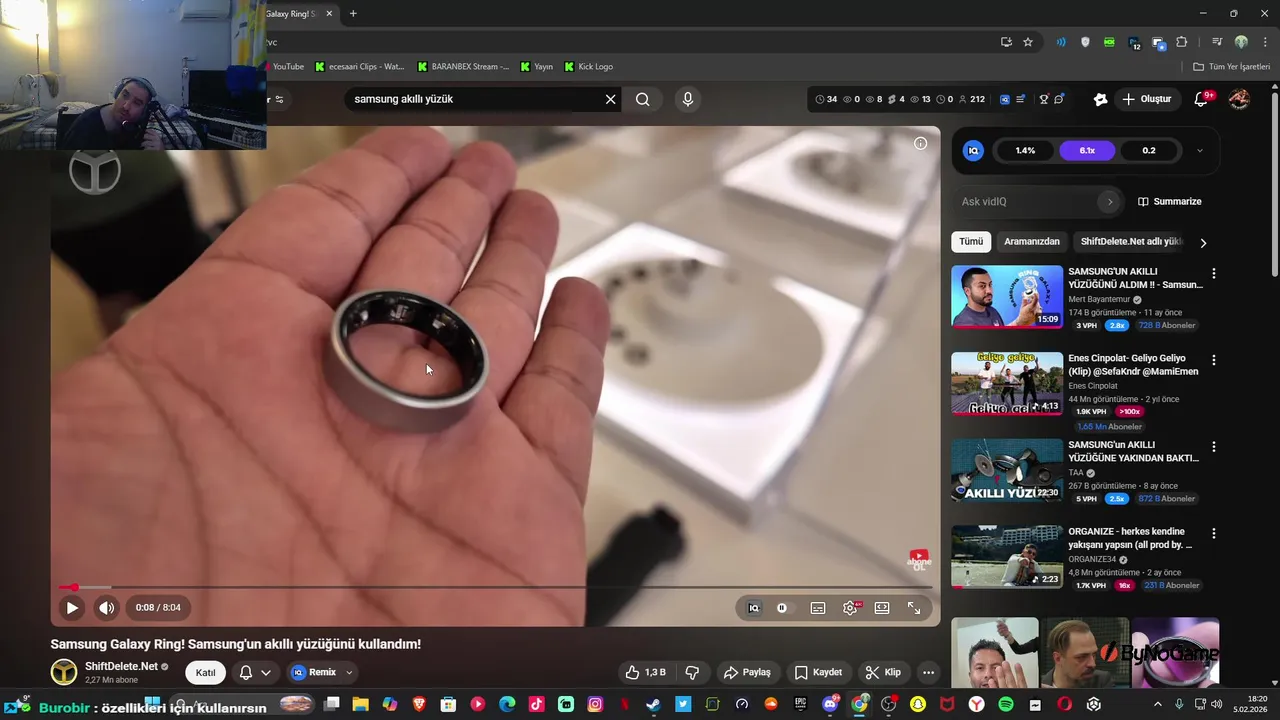
Task: Click the info card icon on video
Action: (x=920, y=143)
